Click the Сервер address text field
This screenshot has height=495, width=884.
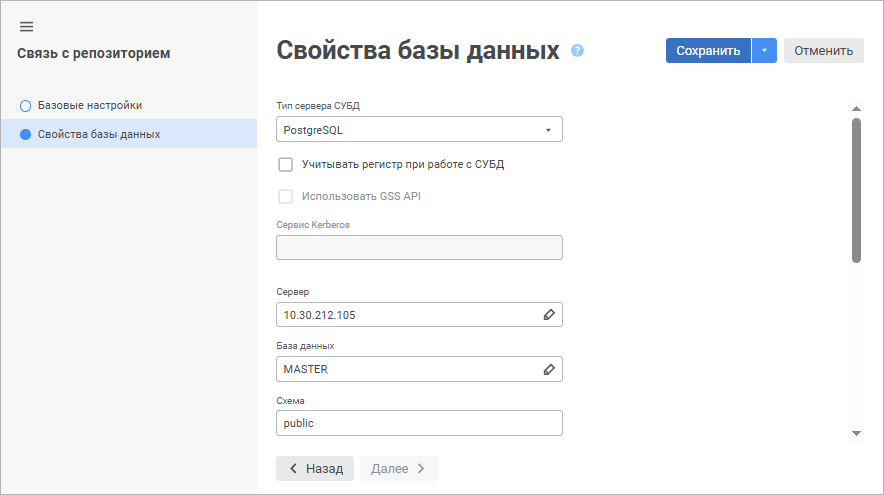(x=405, y=315)
